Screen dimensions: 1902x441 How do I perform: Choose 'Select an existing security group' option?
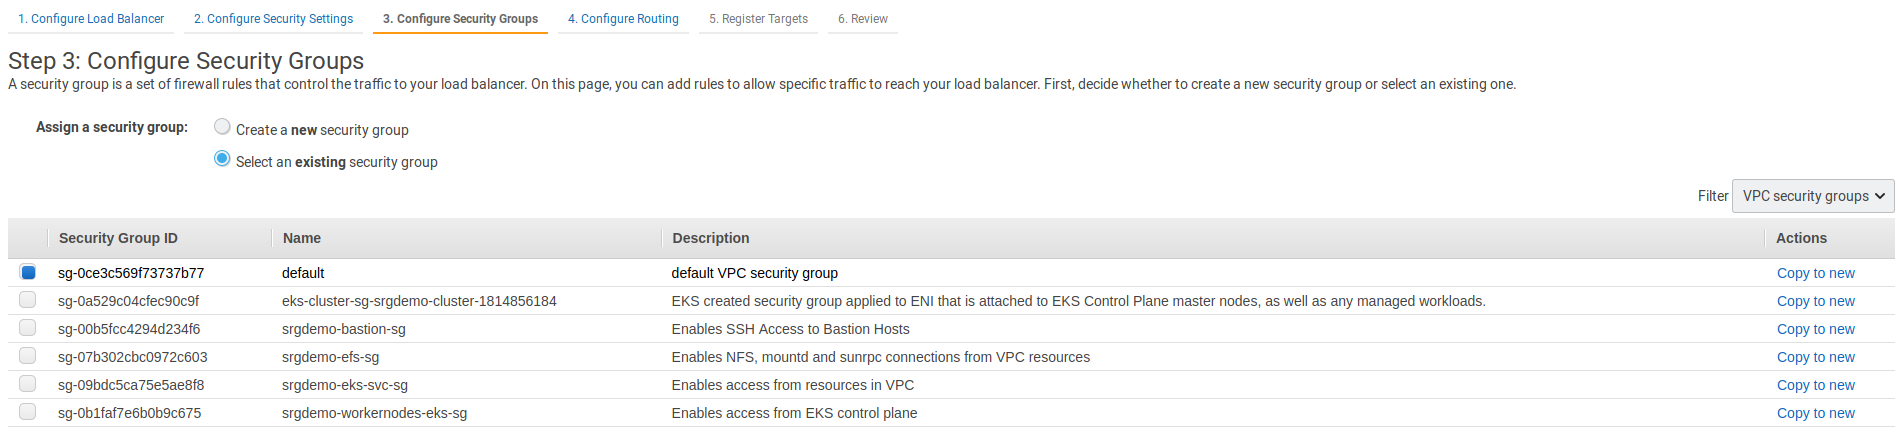223,159
